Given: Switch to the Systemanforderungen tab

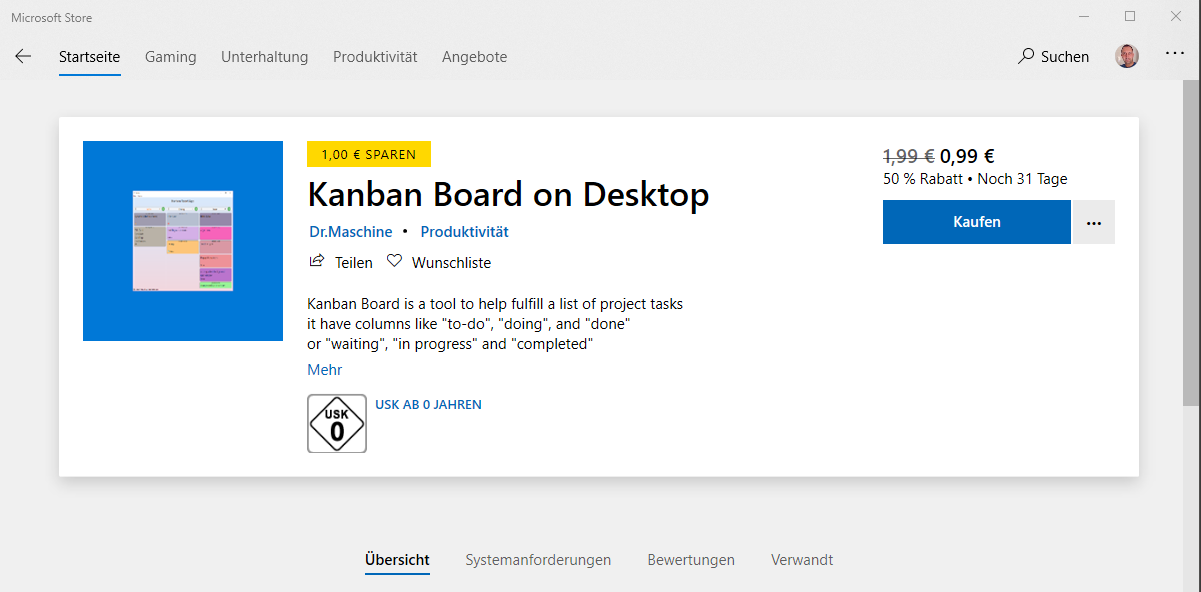Looking at the screenshot, I should 538,560.
